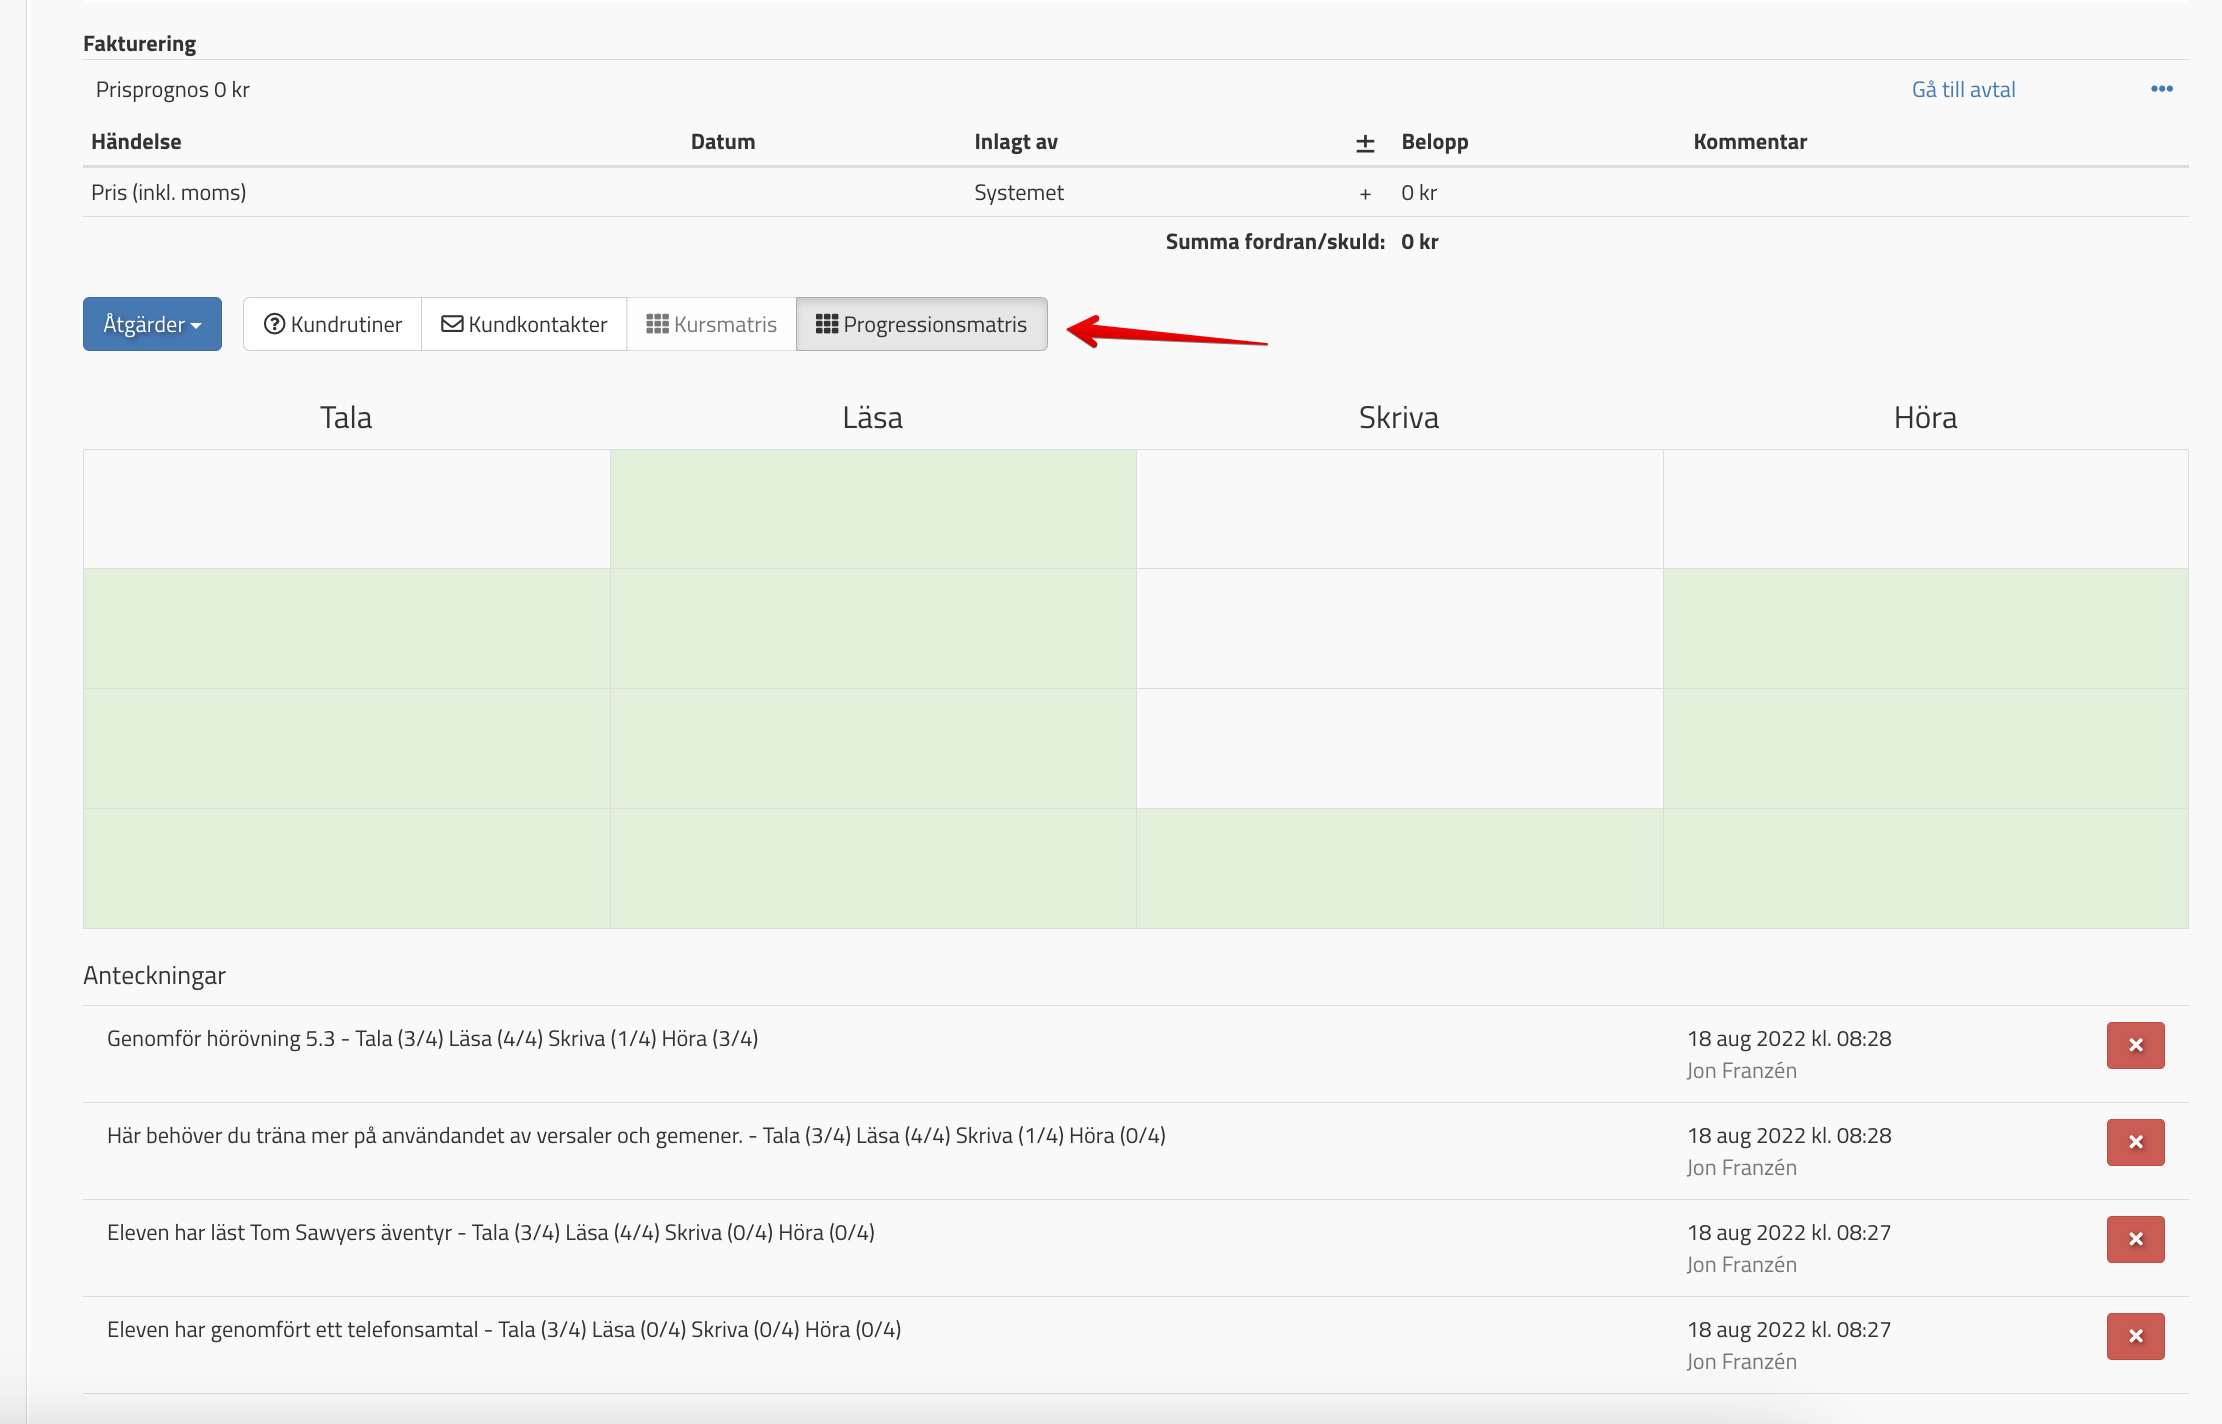Click the question mark icon on Kundrutiner
The height and width of the screenshot is (1424, 2222).
click(274, 324)
